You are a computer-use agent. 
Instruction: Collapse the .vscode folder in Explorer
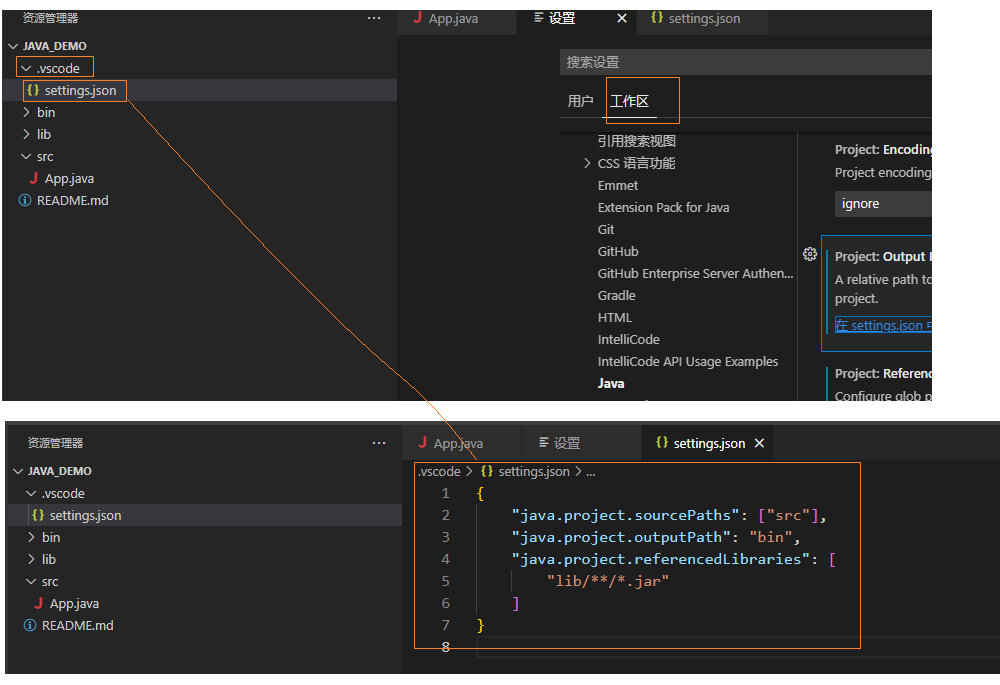(x=27, y=67)
